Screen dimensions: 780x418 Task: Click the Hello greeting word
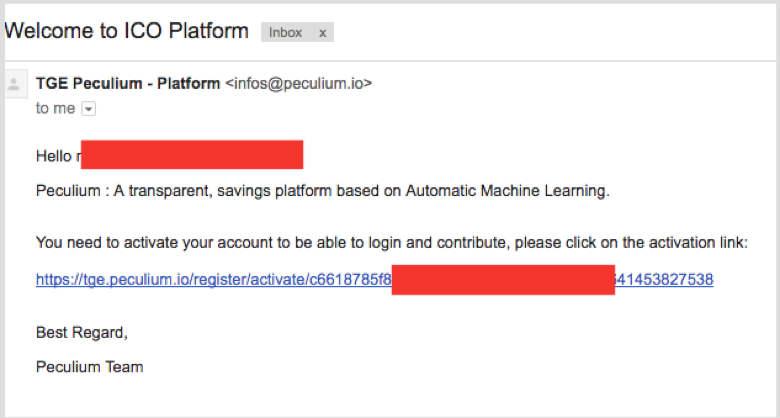coord(54,156)
